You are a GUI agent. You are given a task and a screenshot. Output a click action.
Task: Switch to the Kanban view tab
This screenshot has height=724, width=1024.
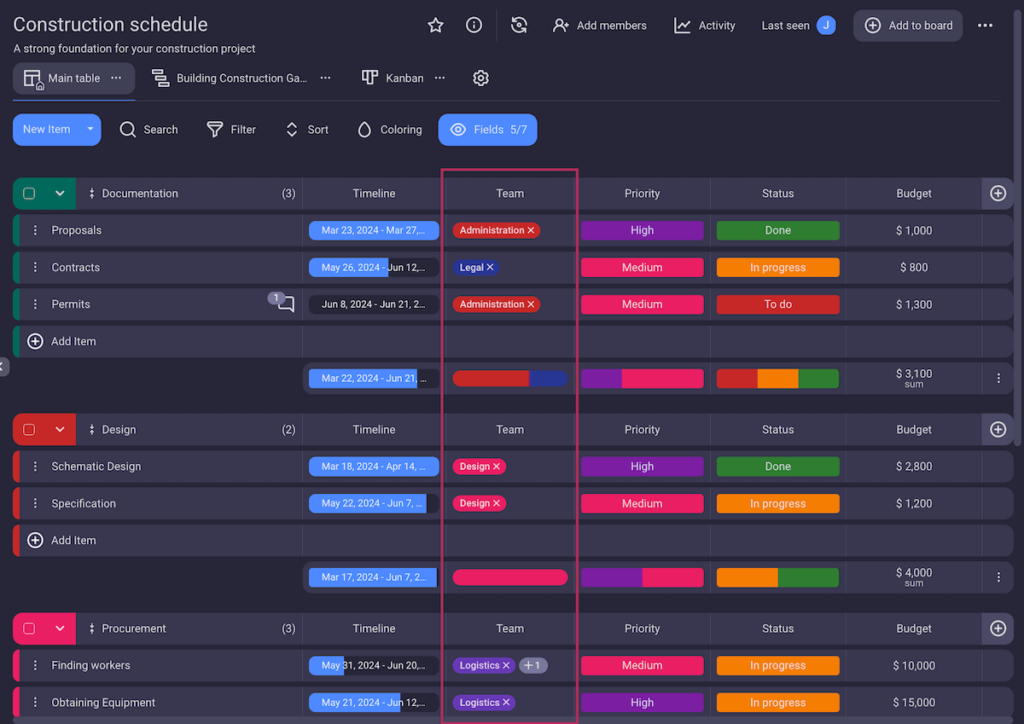(x=404, y=77)
